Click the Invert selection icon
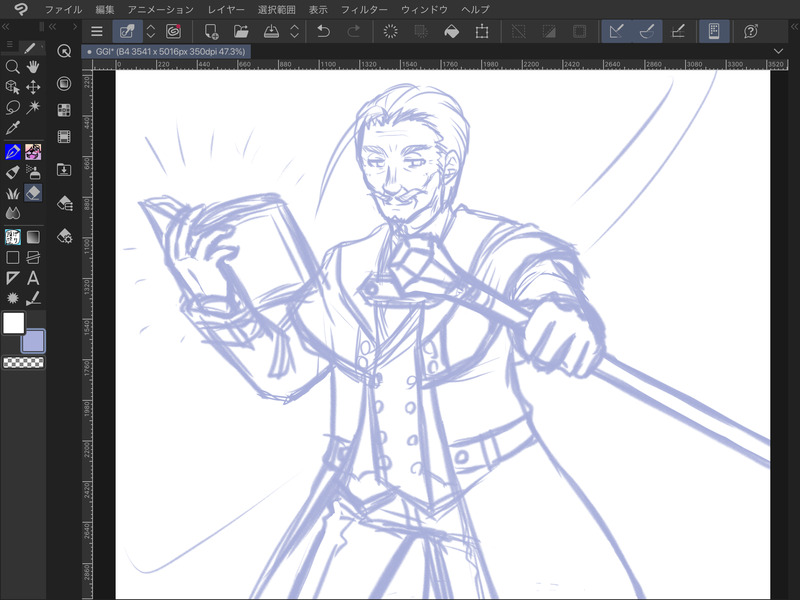800x600 pixels. pyautogui.click(x=549, y=32)
